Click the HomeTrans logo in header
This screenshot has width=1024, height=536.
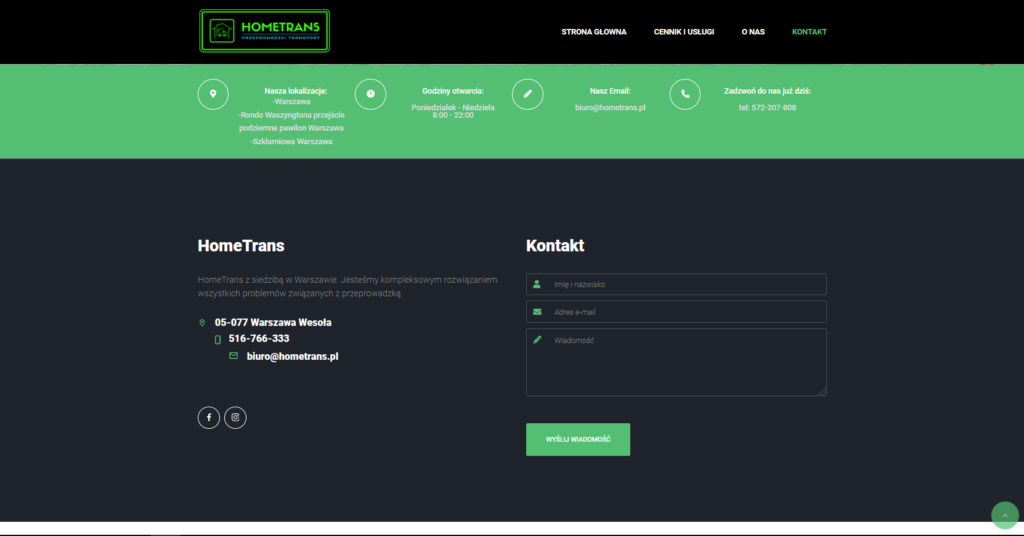(x=264, y=31)
